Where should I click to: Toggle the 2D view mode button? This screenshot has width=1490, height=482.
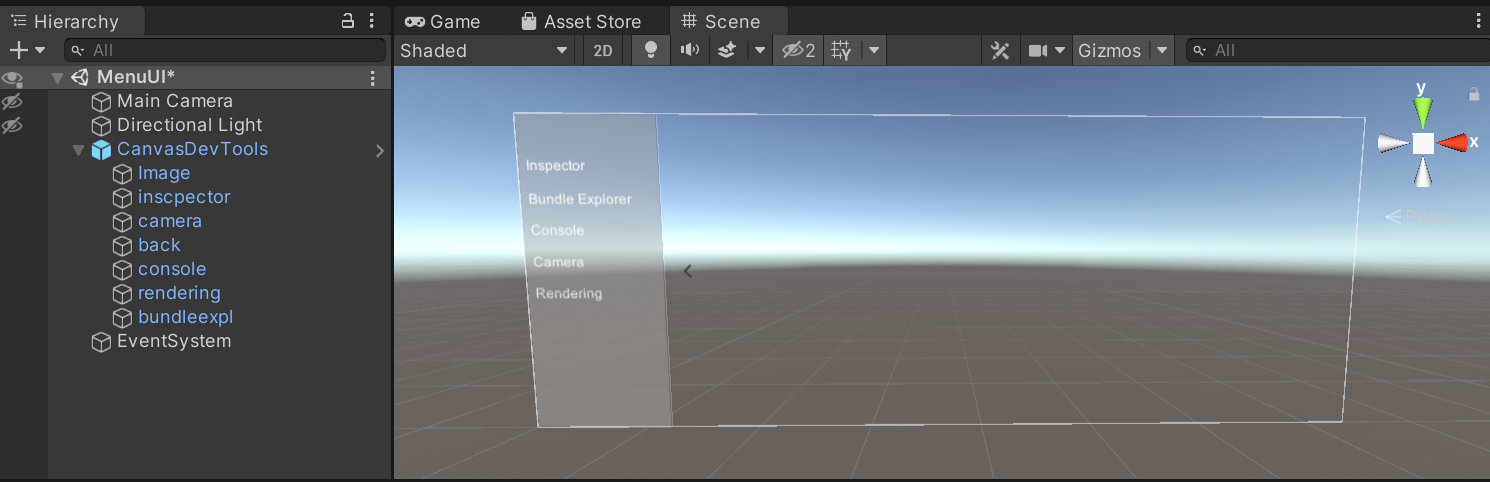coord(603,51)
